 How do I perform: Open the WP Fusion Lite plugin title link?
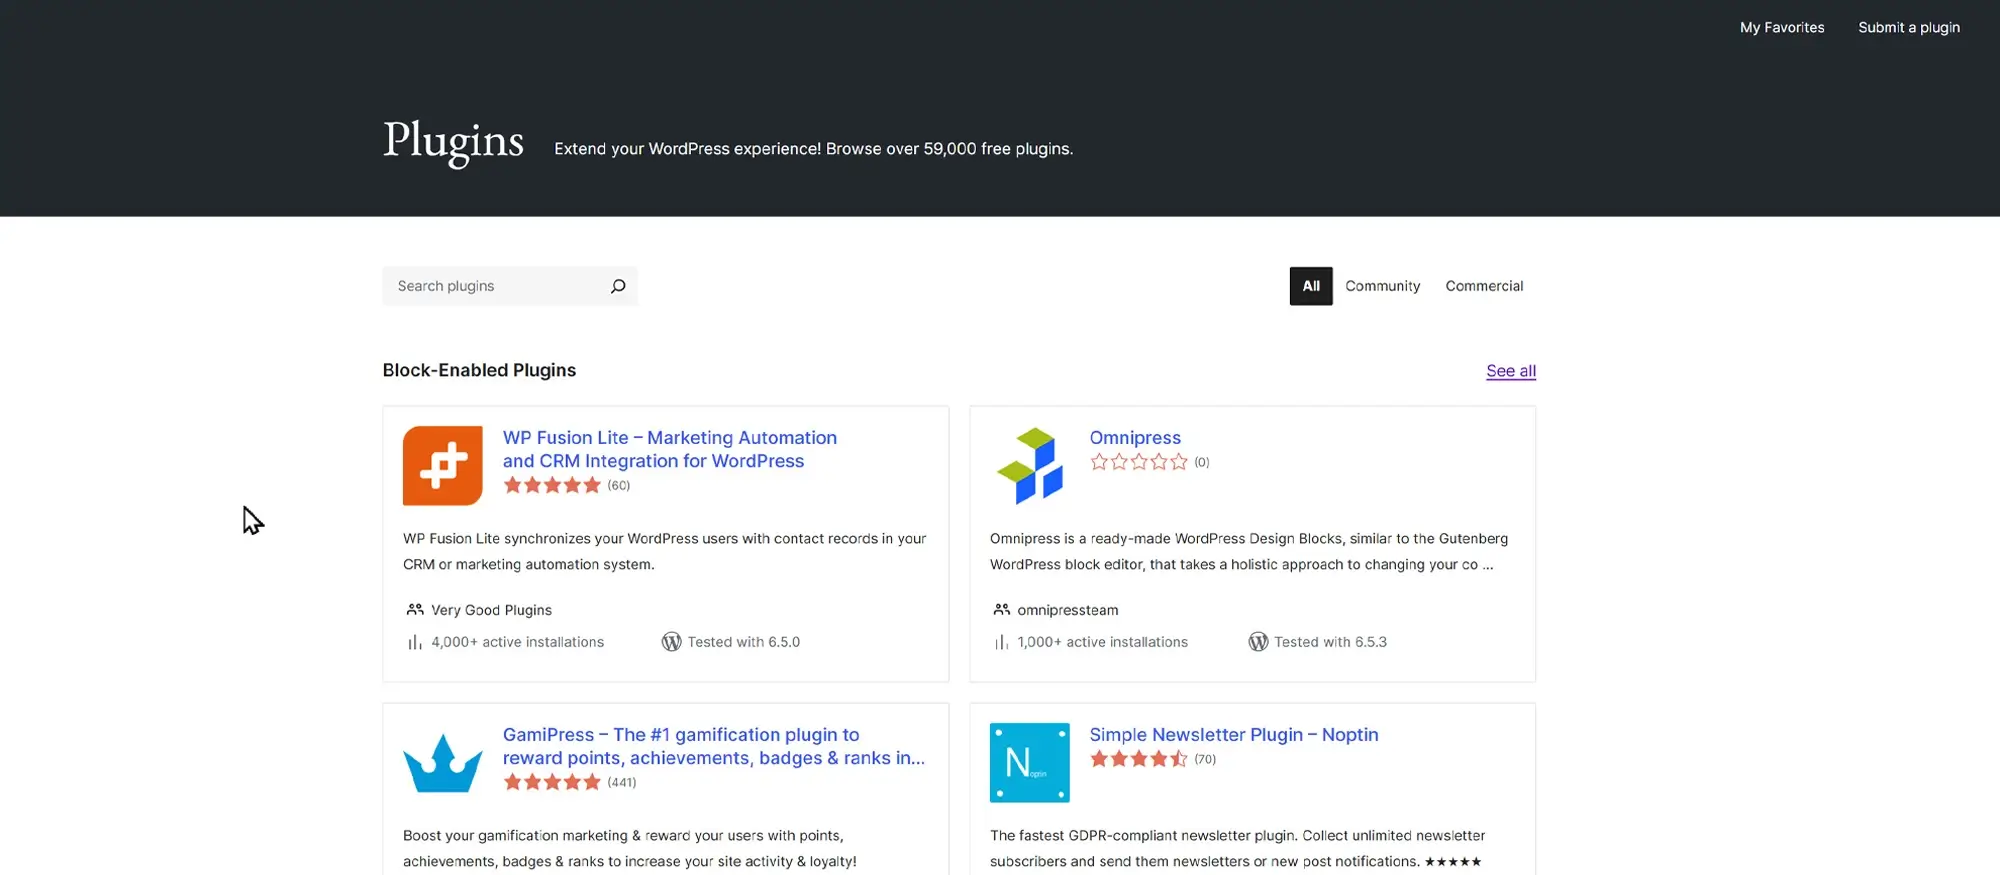[670, 449]
